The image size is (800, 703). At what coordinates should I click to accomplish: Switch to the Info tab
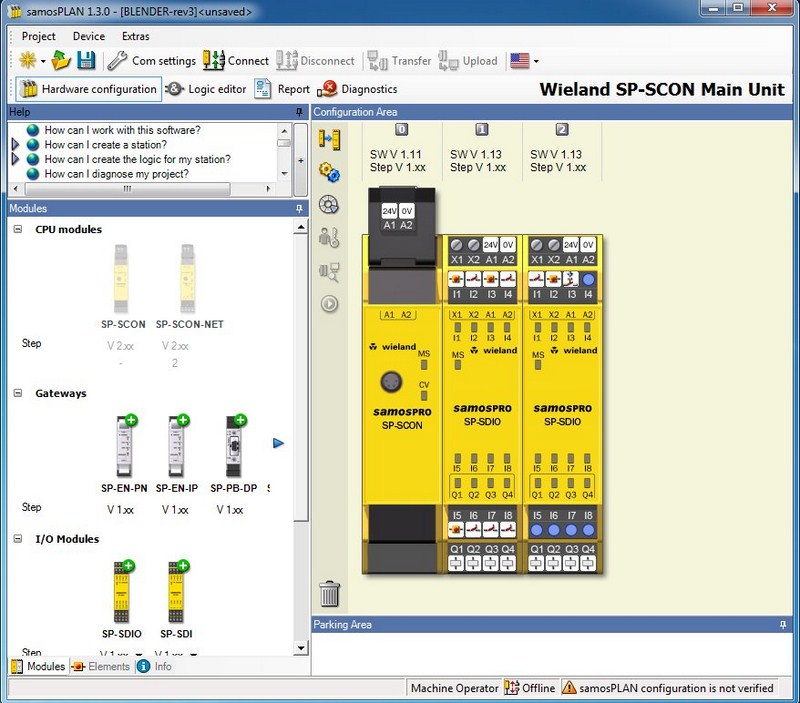155,666
